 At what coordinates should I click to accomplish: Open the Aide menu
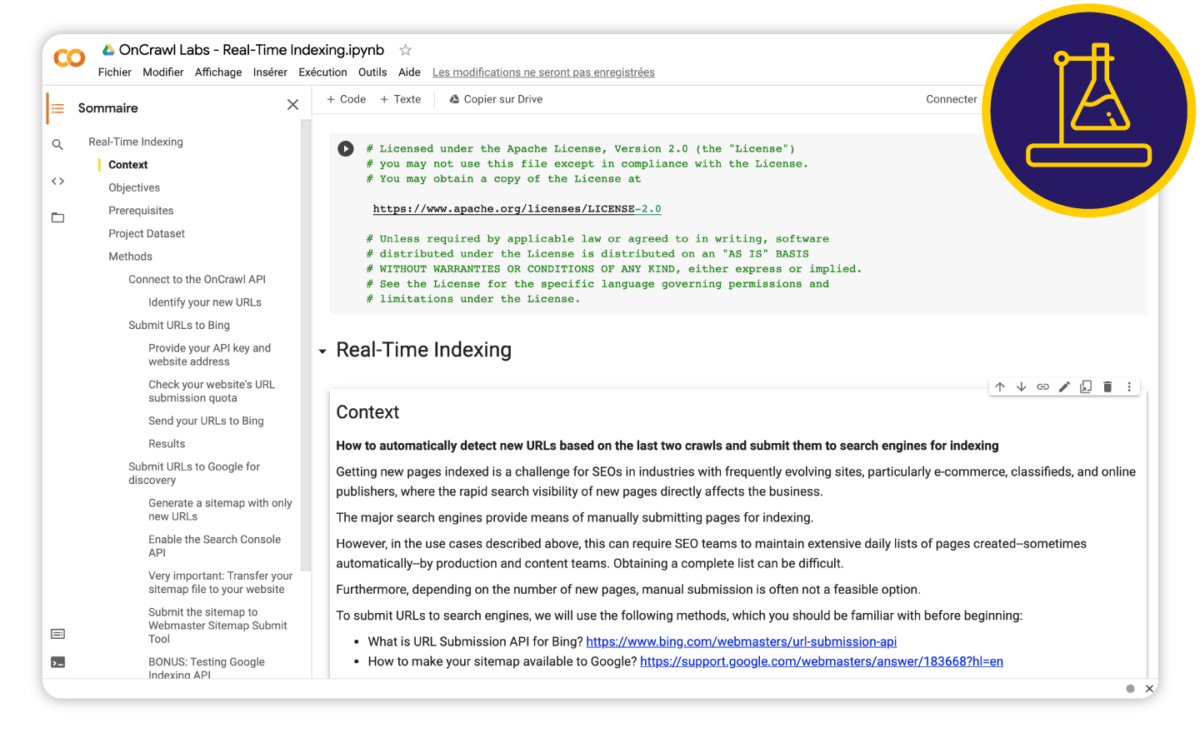[409, 72]
